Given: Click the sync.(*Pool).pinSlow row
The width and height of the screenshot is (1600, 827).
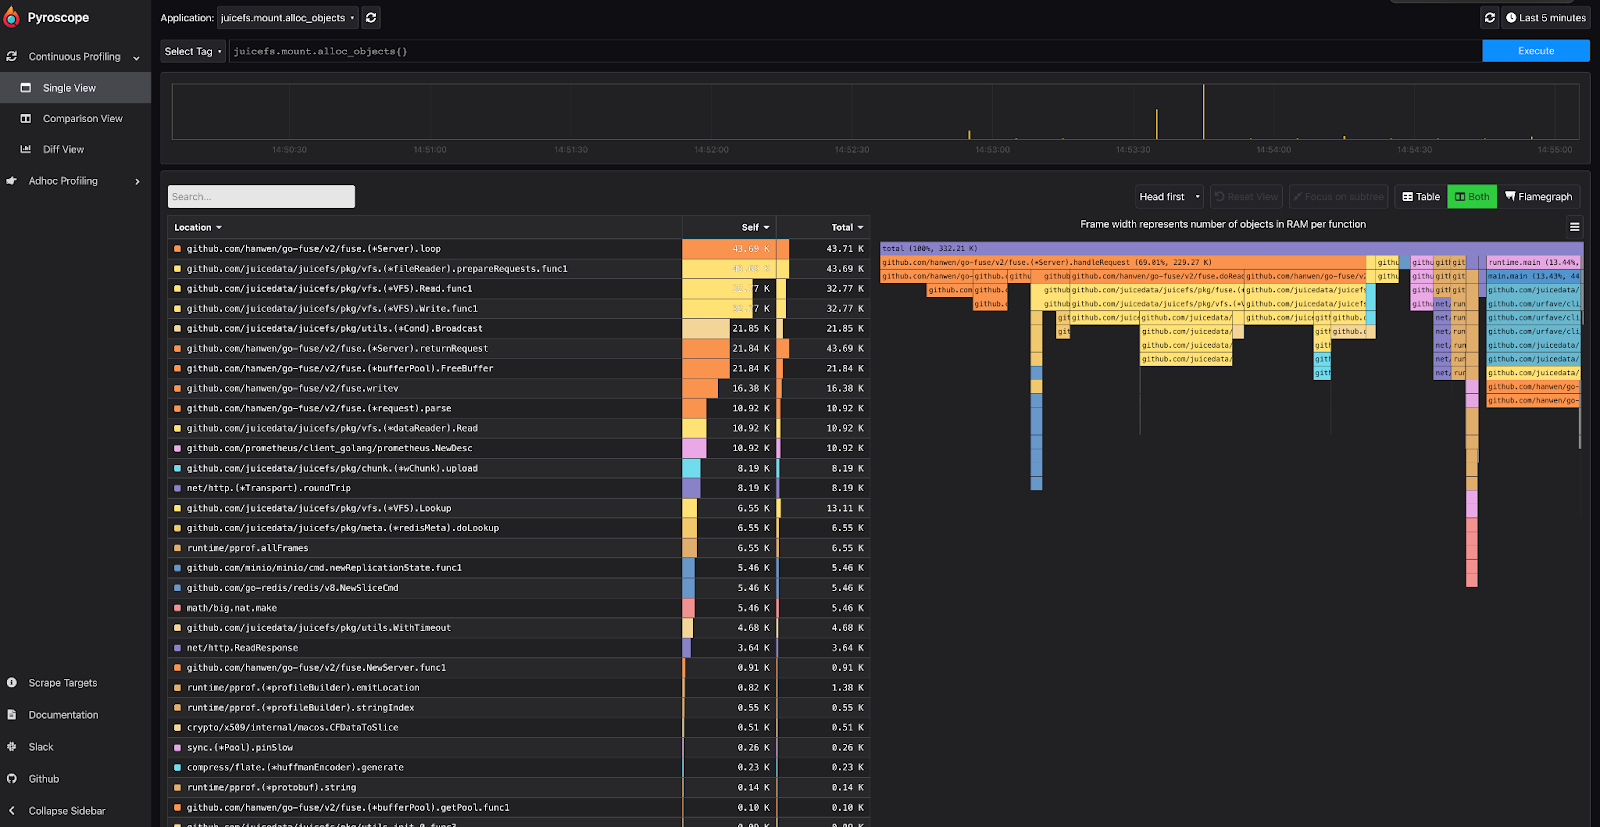Looking at the screenshot, I should coord(519,748).
